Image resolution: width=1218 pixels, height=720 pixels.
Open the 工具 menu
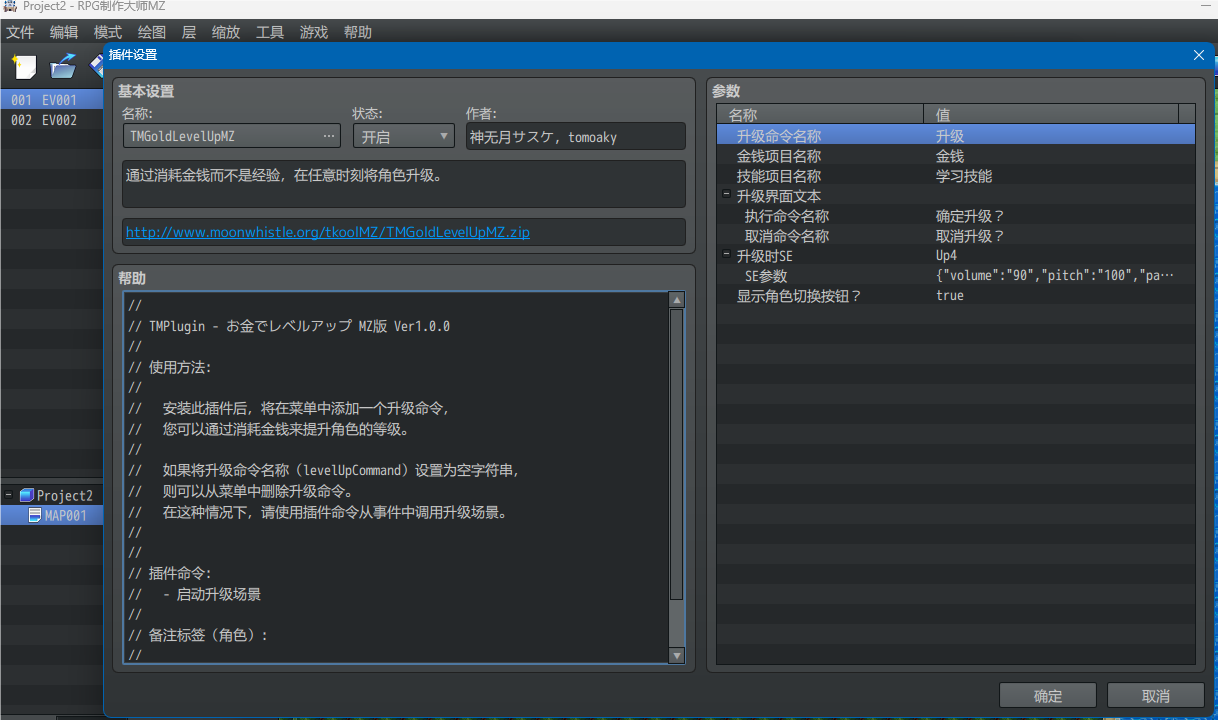[x=270, y=32]
